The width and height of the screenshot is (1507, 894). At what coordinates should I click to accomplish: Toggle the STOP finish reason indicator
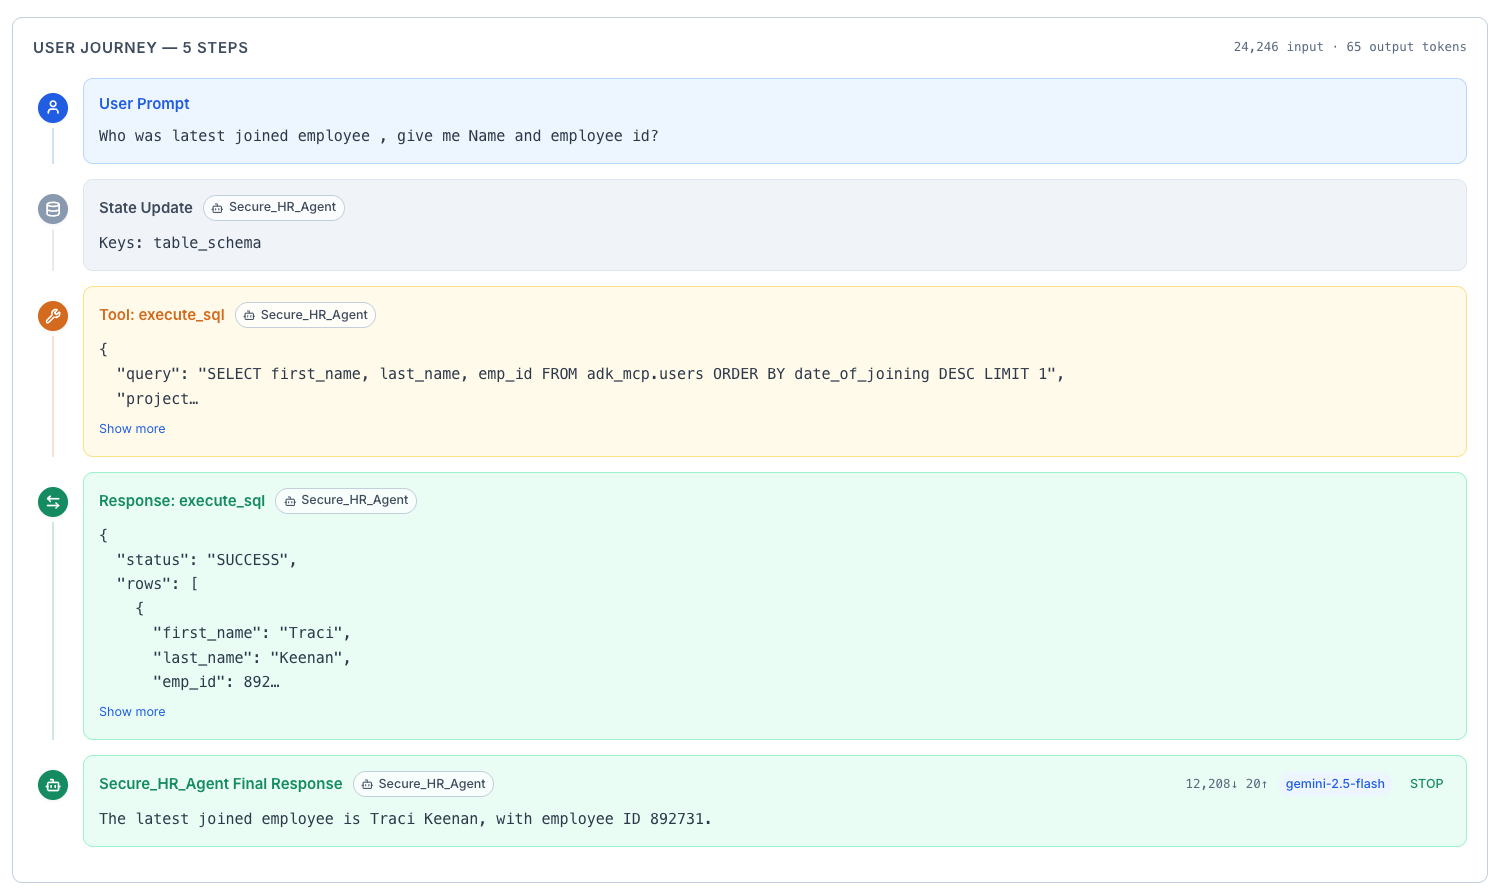point(1426,784)
